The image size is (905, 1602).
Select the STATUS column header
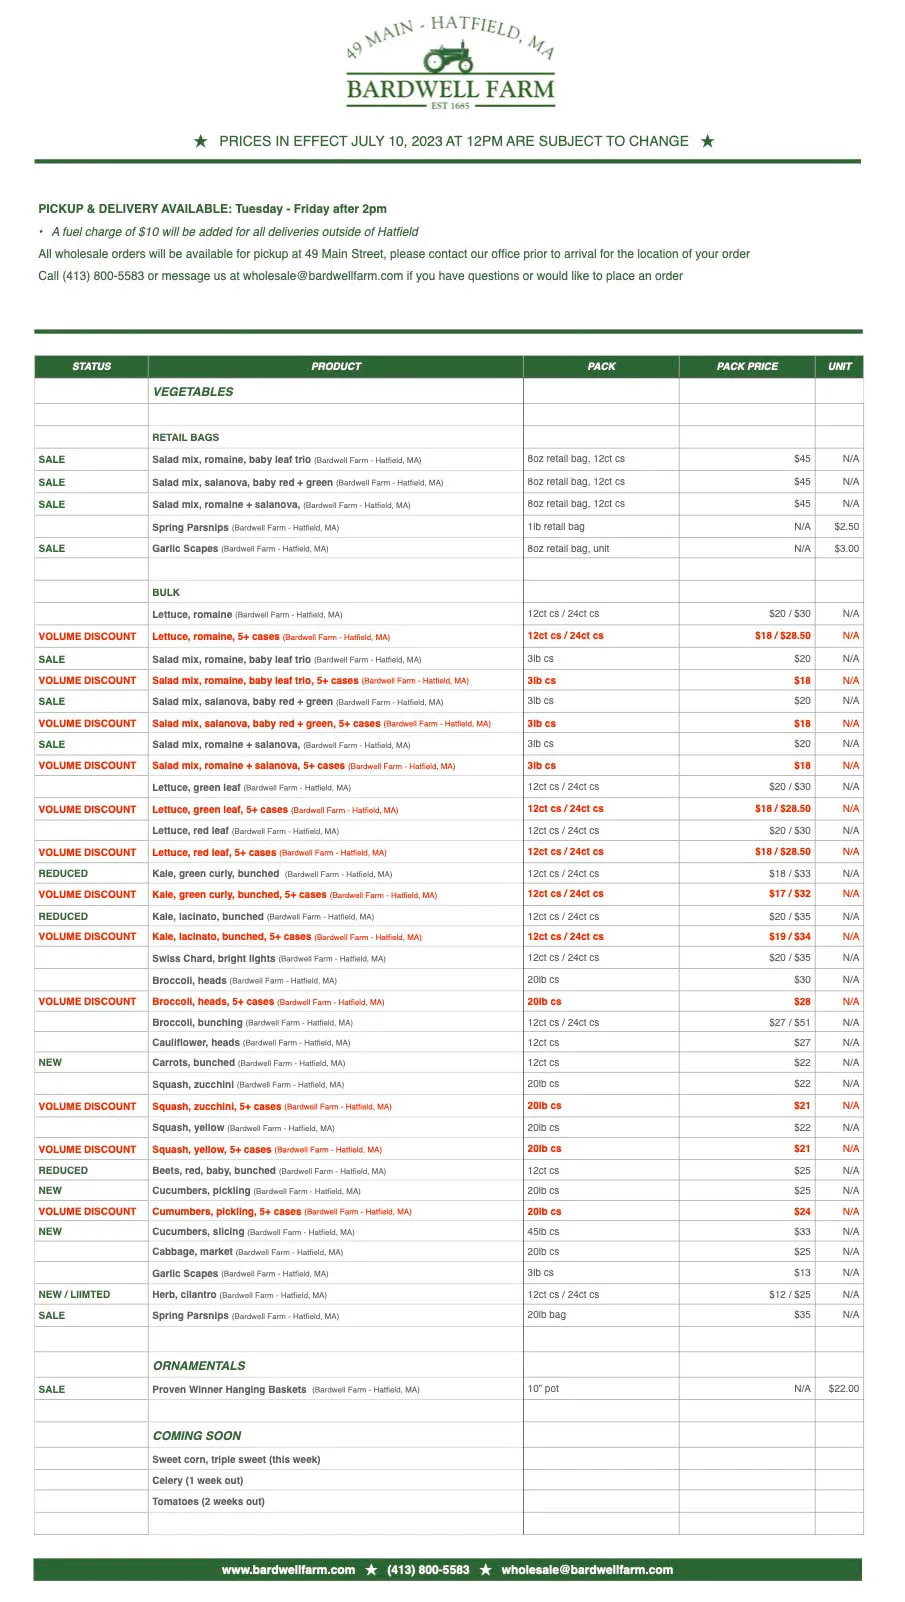91,366
